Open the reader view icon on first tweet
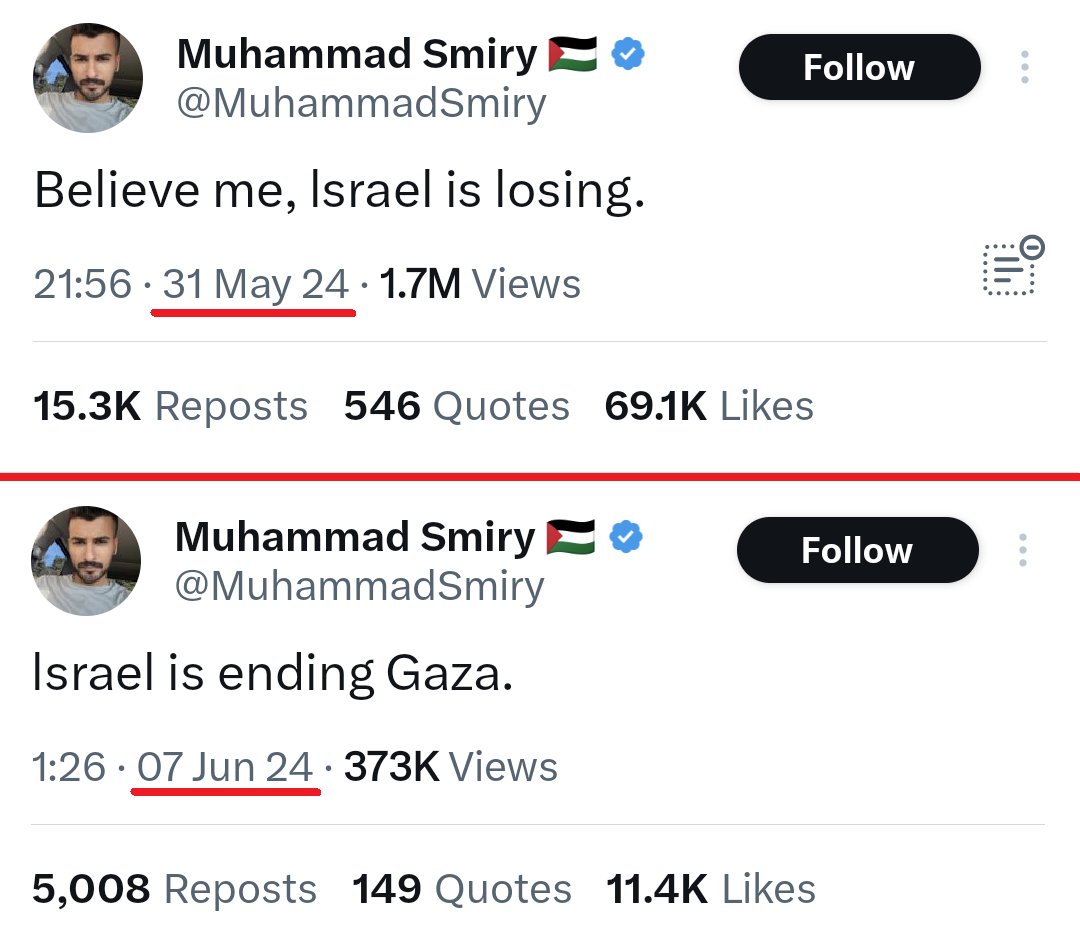 tap(1013, 266)
